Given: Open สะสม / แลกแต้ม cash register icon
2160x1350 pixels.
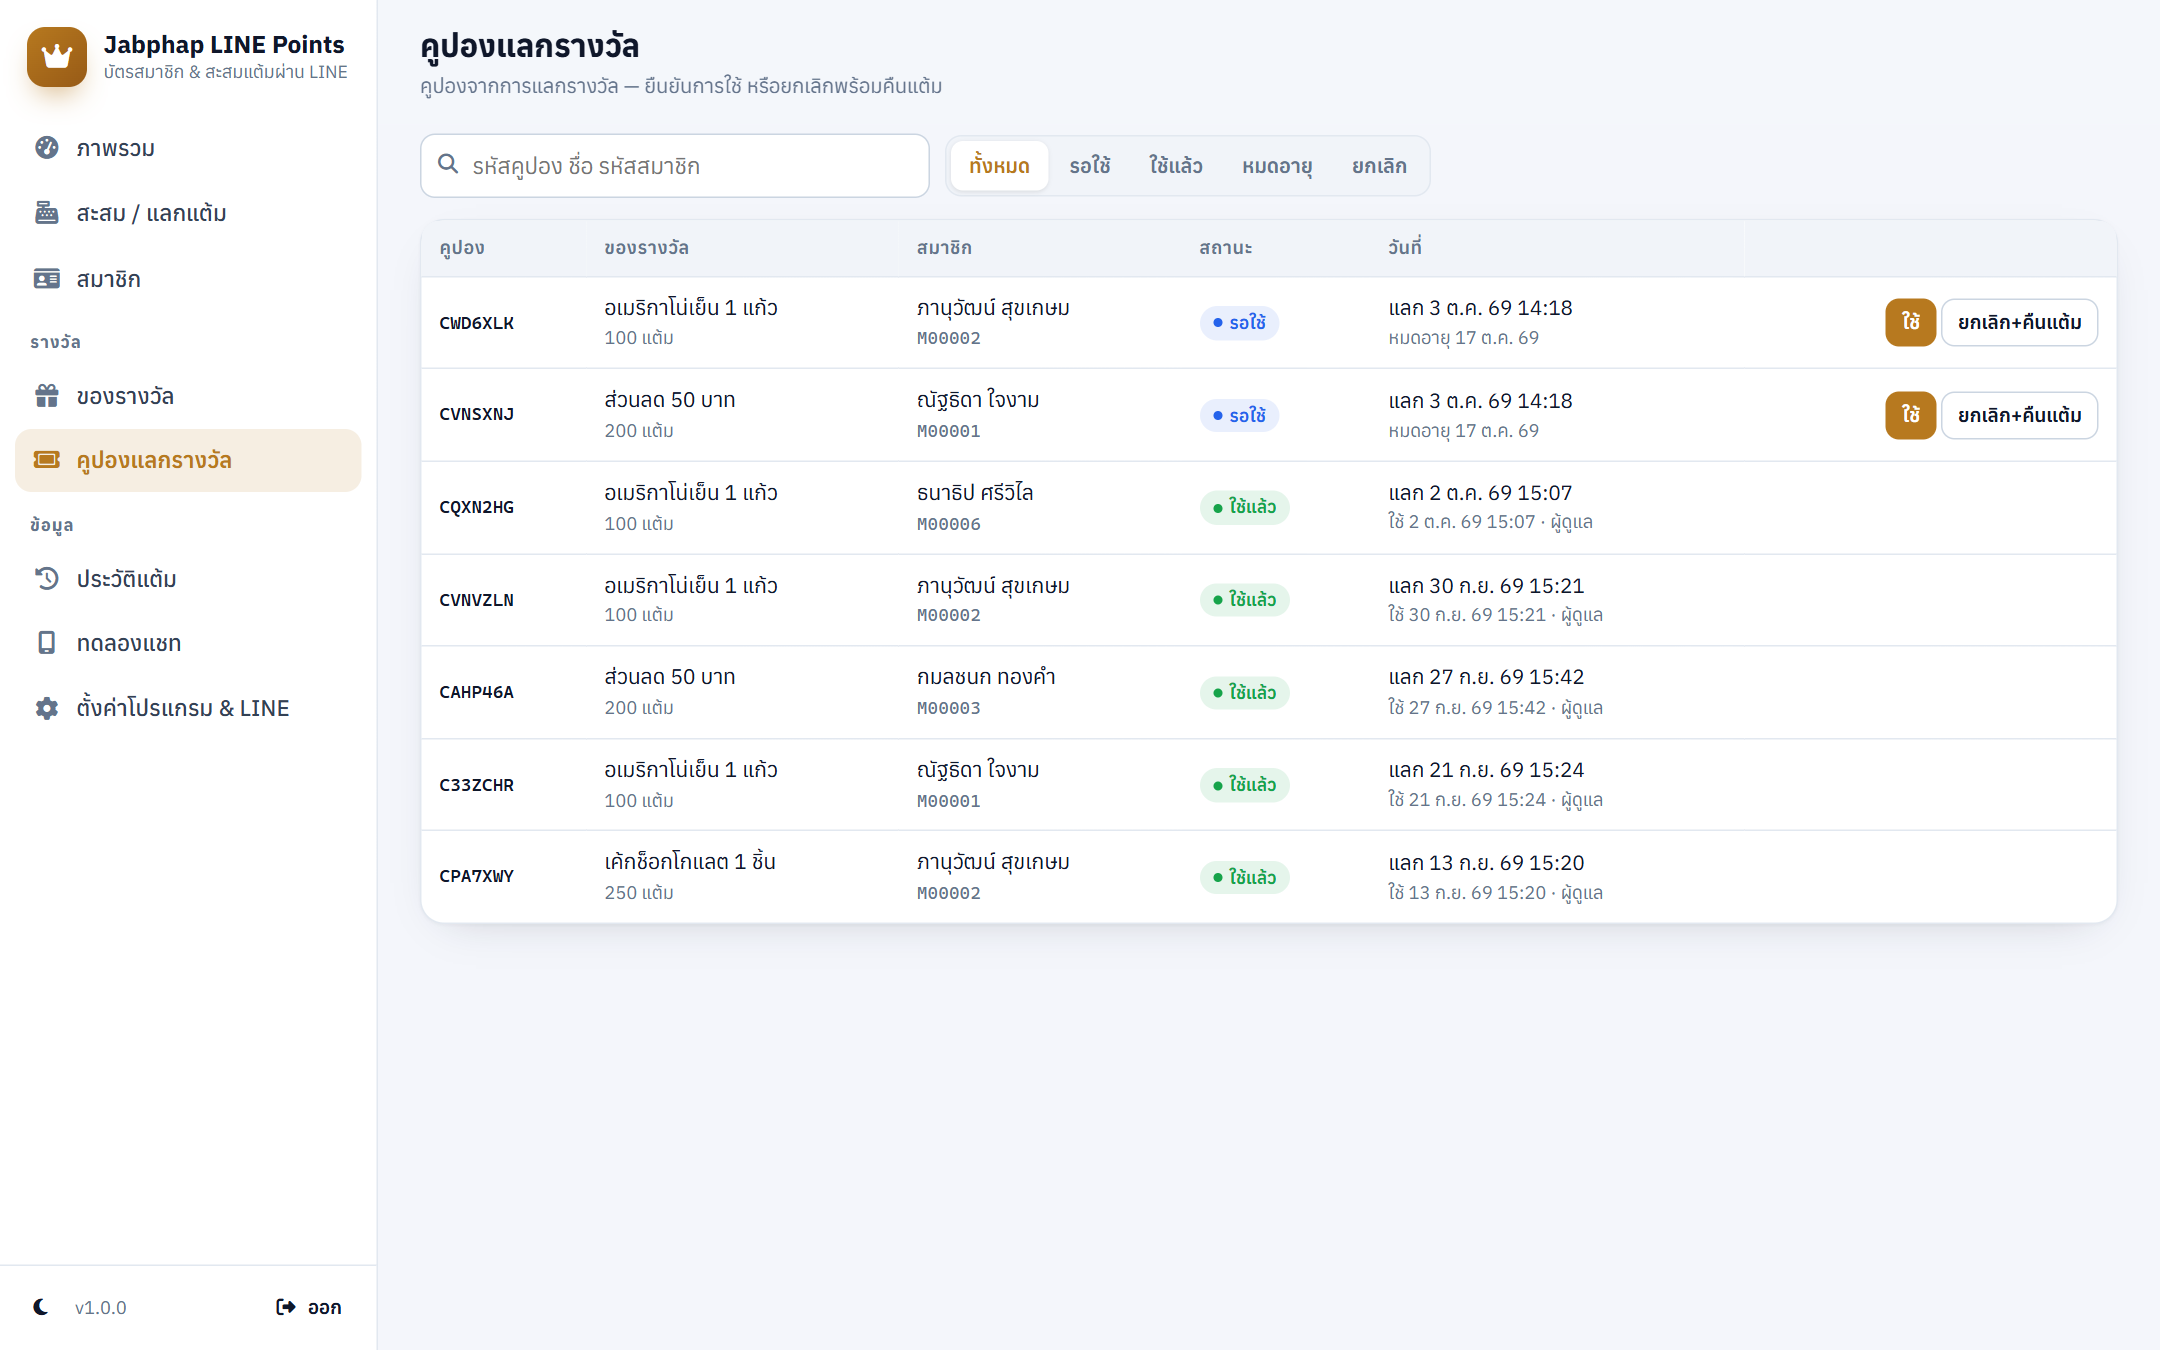Looking at the screenshot, I should pos(47,213).
